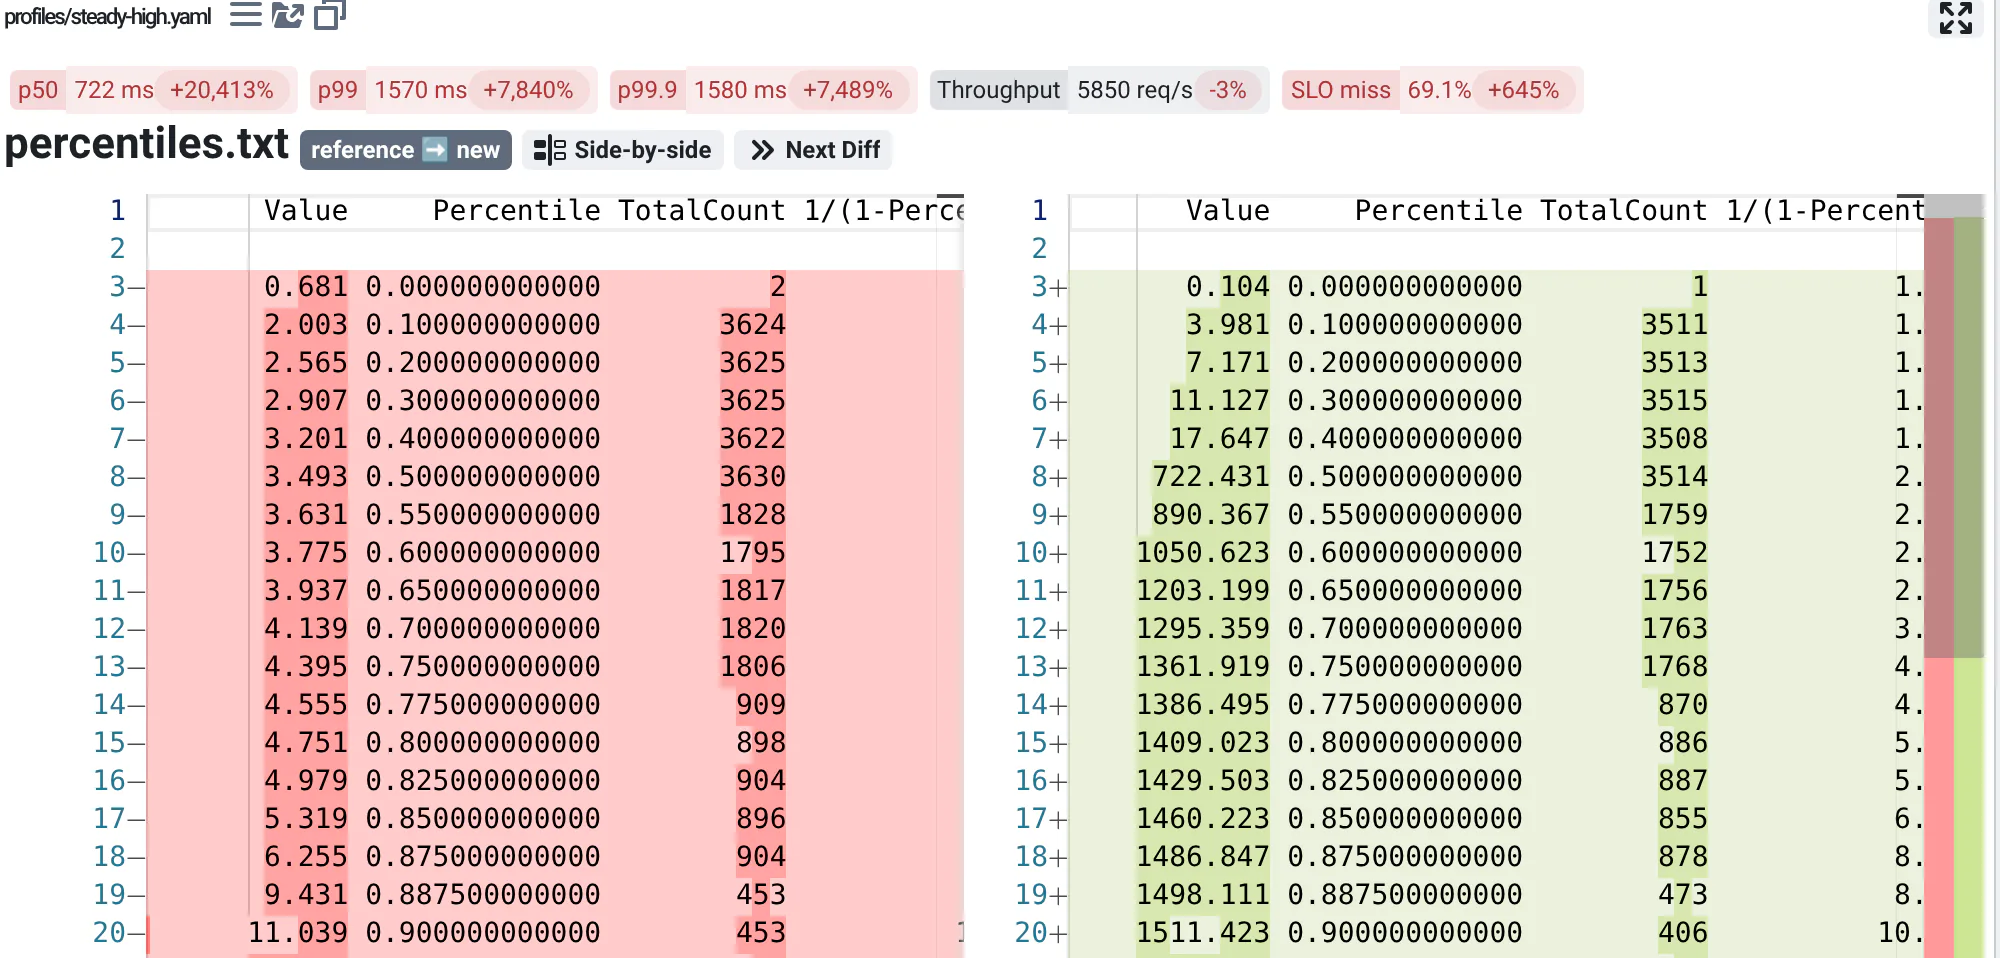The height and width of the screenshot is (958, 2000).
Task: Select value 722.431 in the right pane
Action: [1211, 477]
